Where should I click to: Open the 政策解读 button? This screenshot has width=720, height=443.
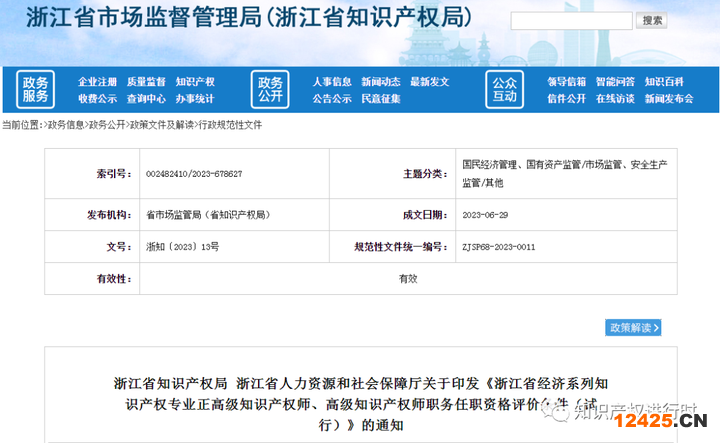[x=633, y=327]
